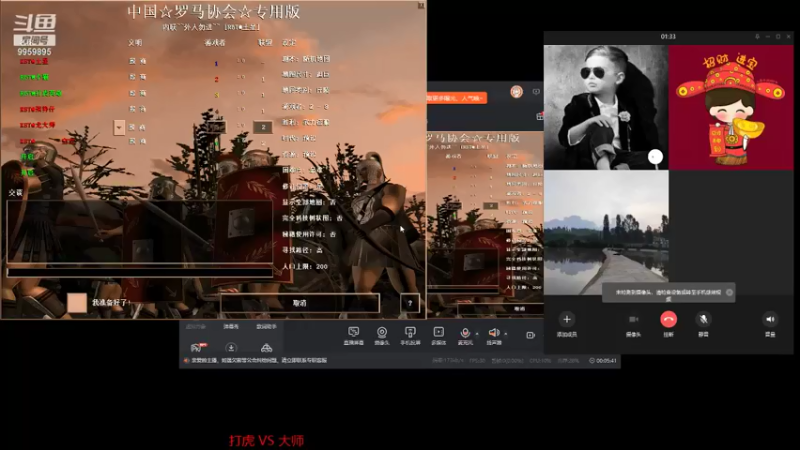Select the fortune cartoon character thumbnail
Image resolution: width=800 pixels, height=450 pixels.
click(x=731, y=107)
